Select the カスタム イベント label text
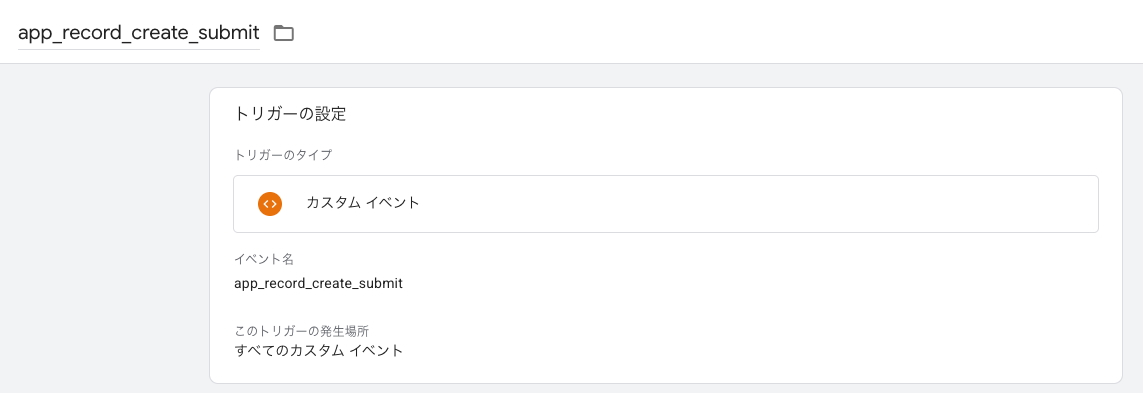 (x=363, y=203)
